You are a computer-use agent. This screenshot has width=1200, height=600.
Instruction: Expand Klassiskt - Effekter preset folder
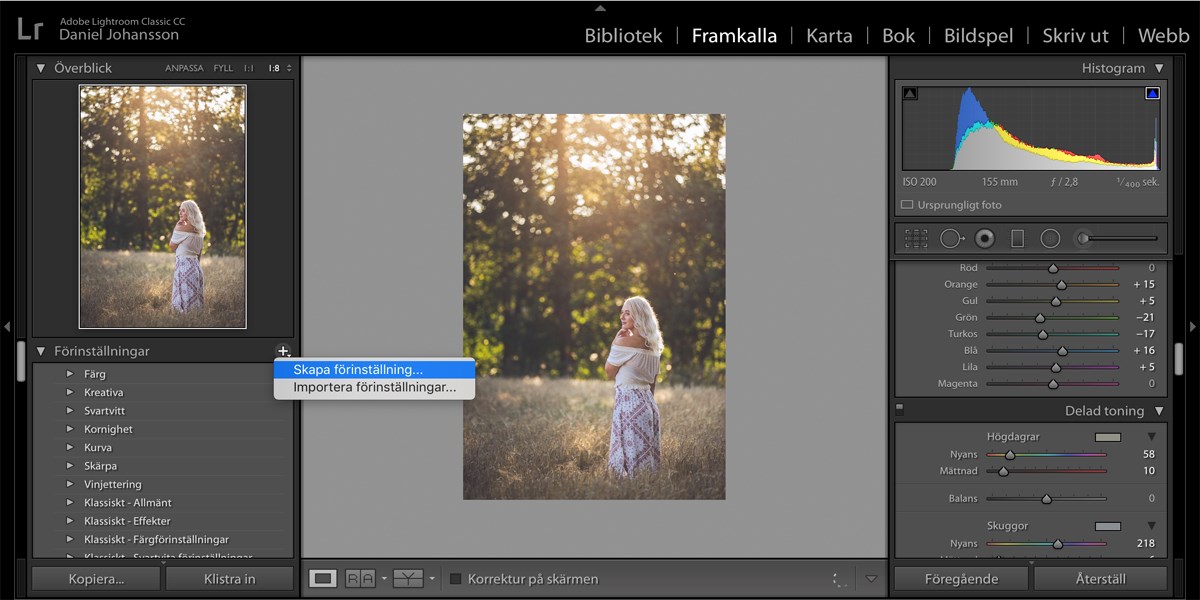[x=70, y=521]
